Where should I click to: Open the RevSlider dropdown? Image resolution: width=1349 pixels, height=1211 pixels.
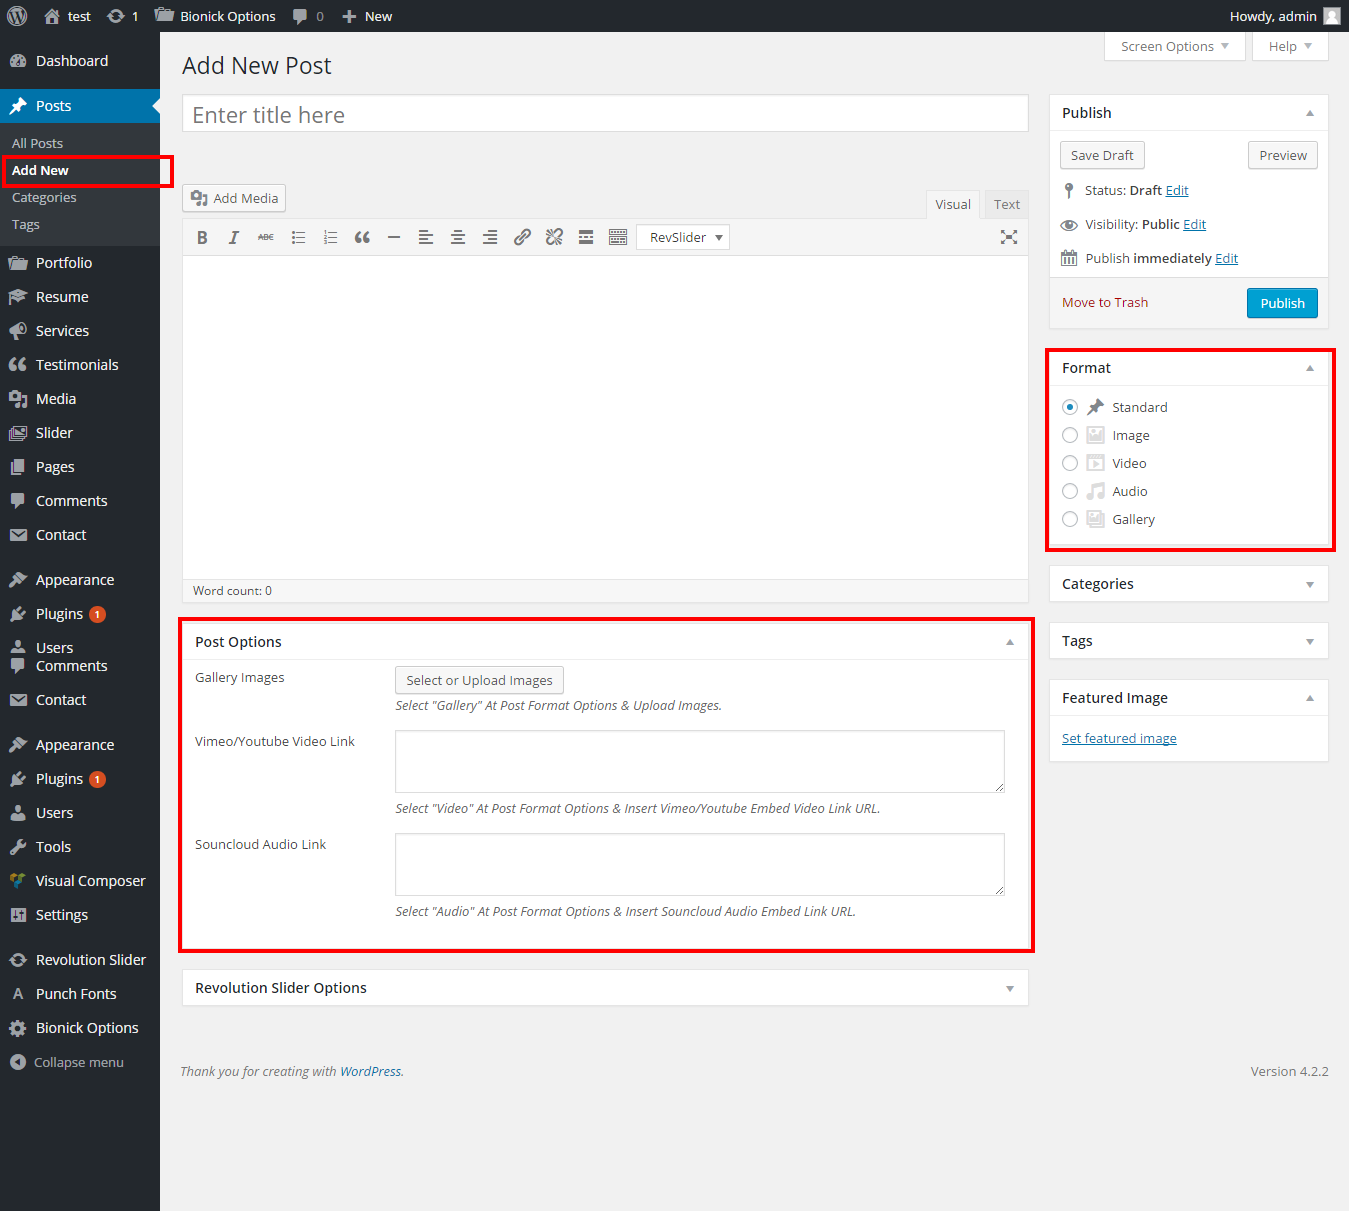[683, 238]
